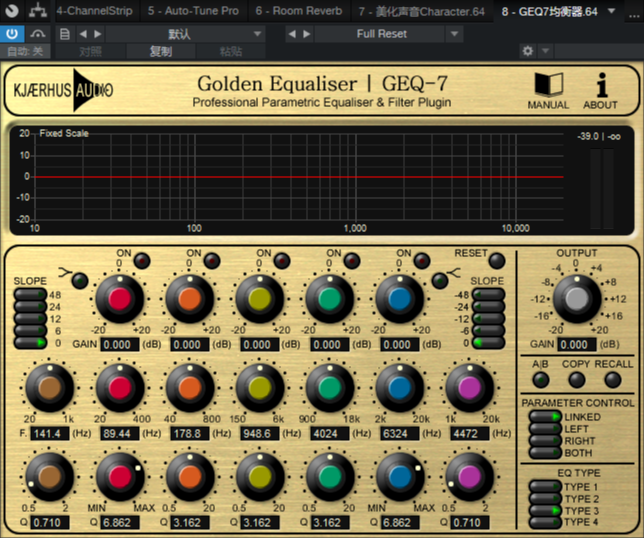Go to next preset in 默认 selector
Image resolution: width=644 pixels, height=538 pixels.
click(x=97, y=34)
